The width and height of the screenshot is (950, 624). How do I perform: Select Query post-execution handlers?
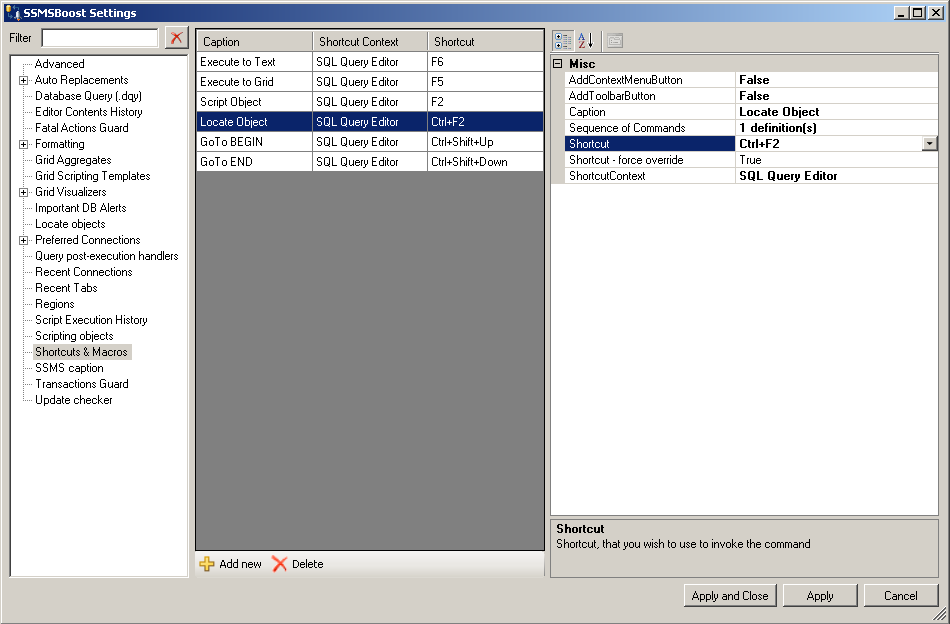107,256
